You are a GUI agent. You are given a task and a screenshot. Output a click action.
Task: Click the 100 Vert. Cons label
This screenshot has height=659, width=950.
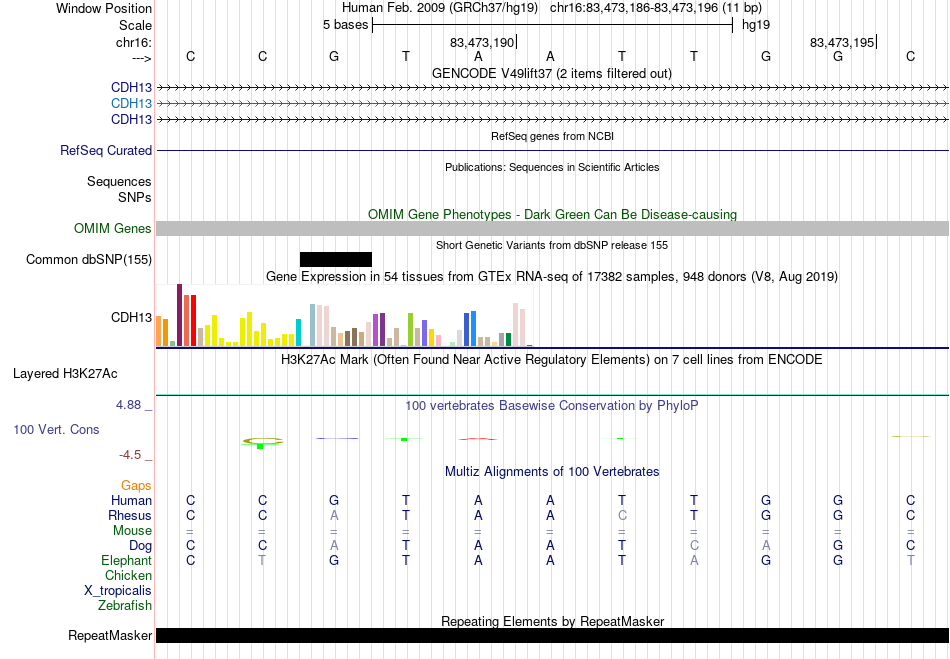tap(56, 429)
